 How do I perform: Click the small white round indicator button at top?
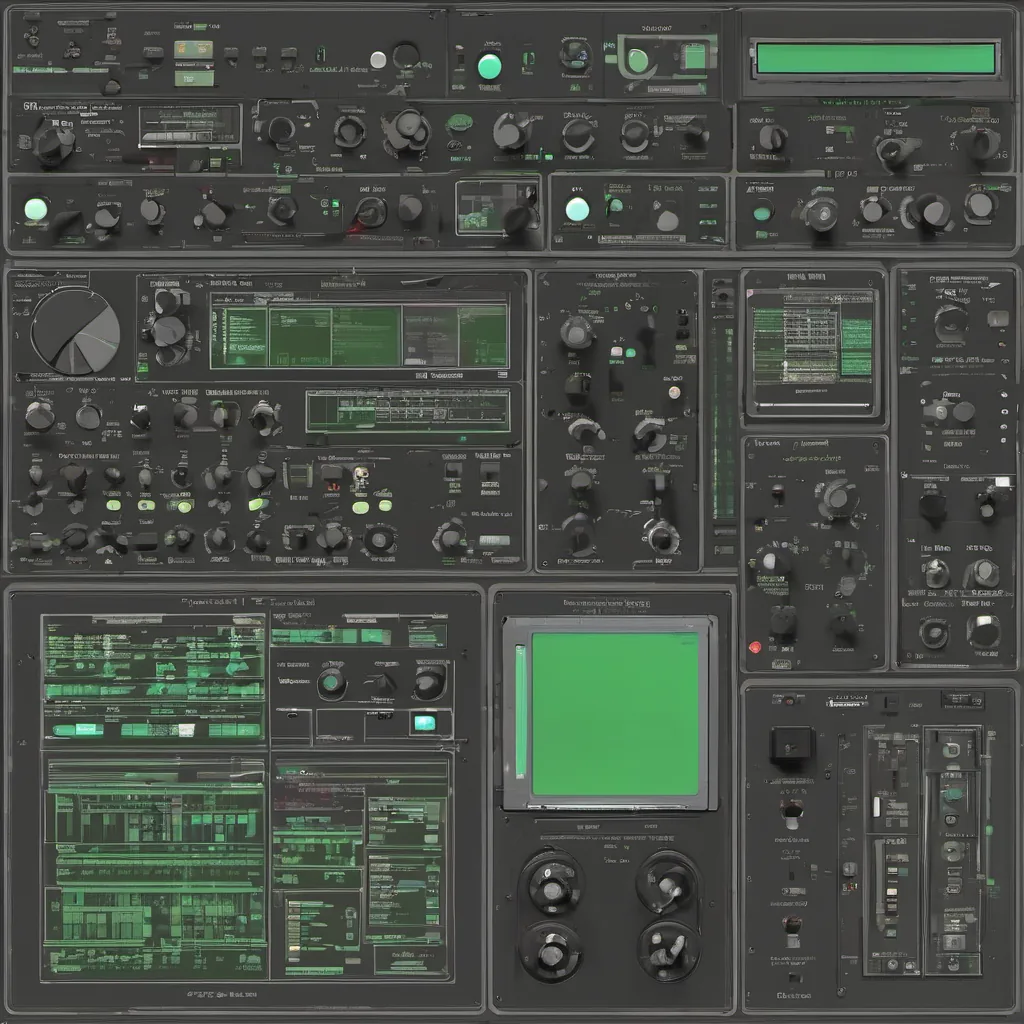378,59
